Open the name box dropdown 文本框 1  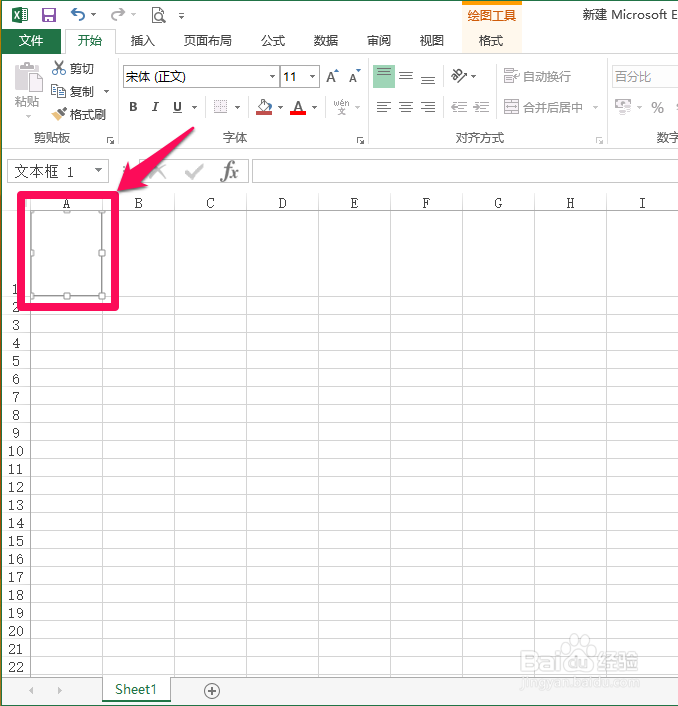coord(99,171)
